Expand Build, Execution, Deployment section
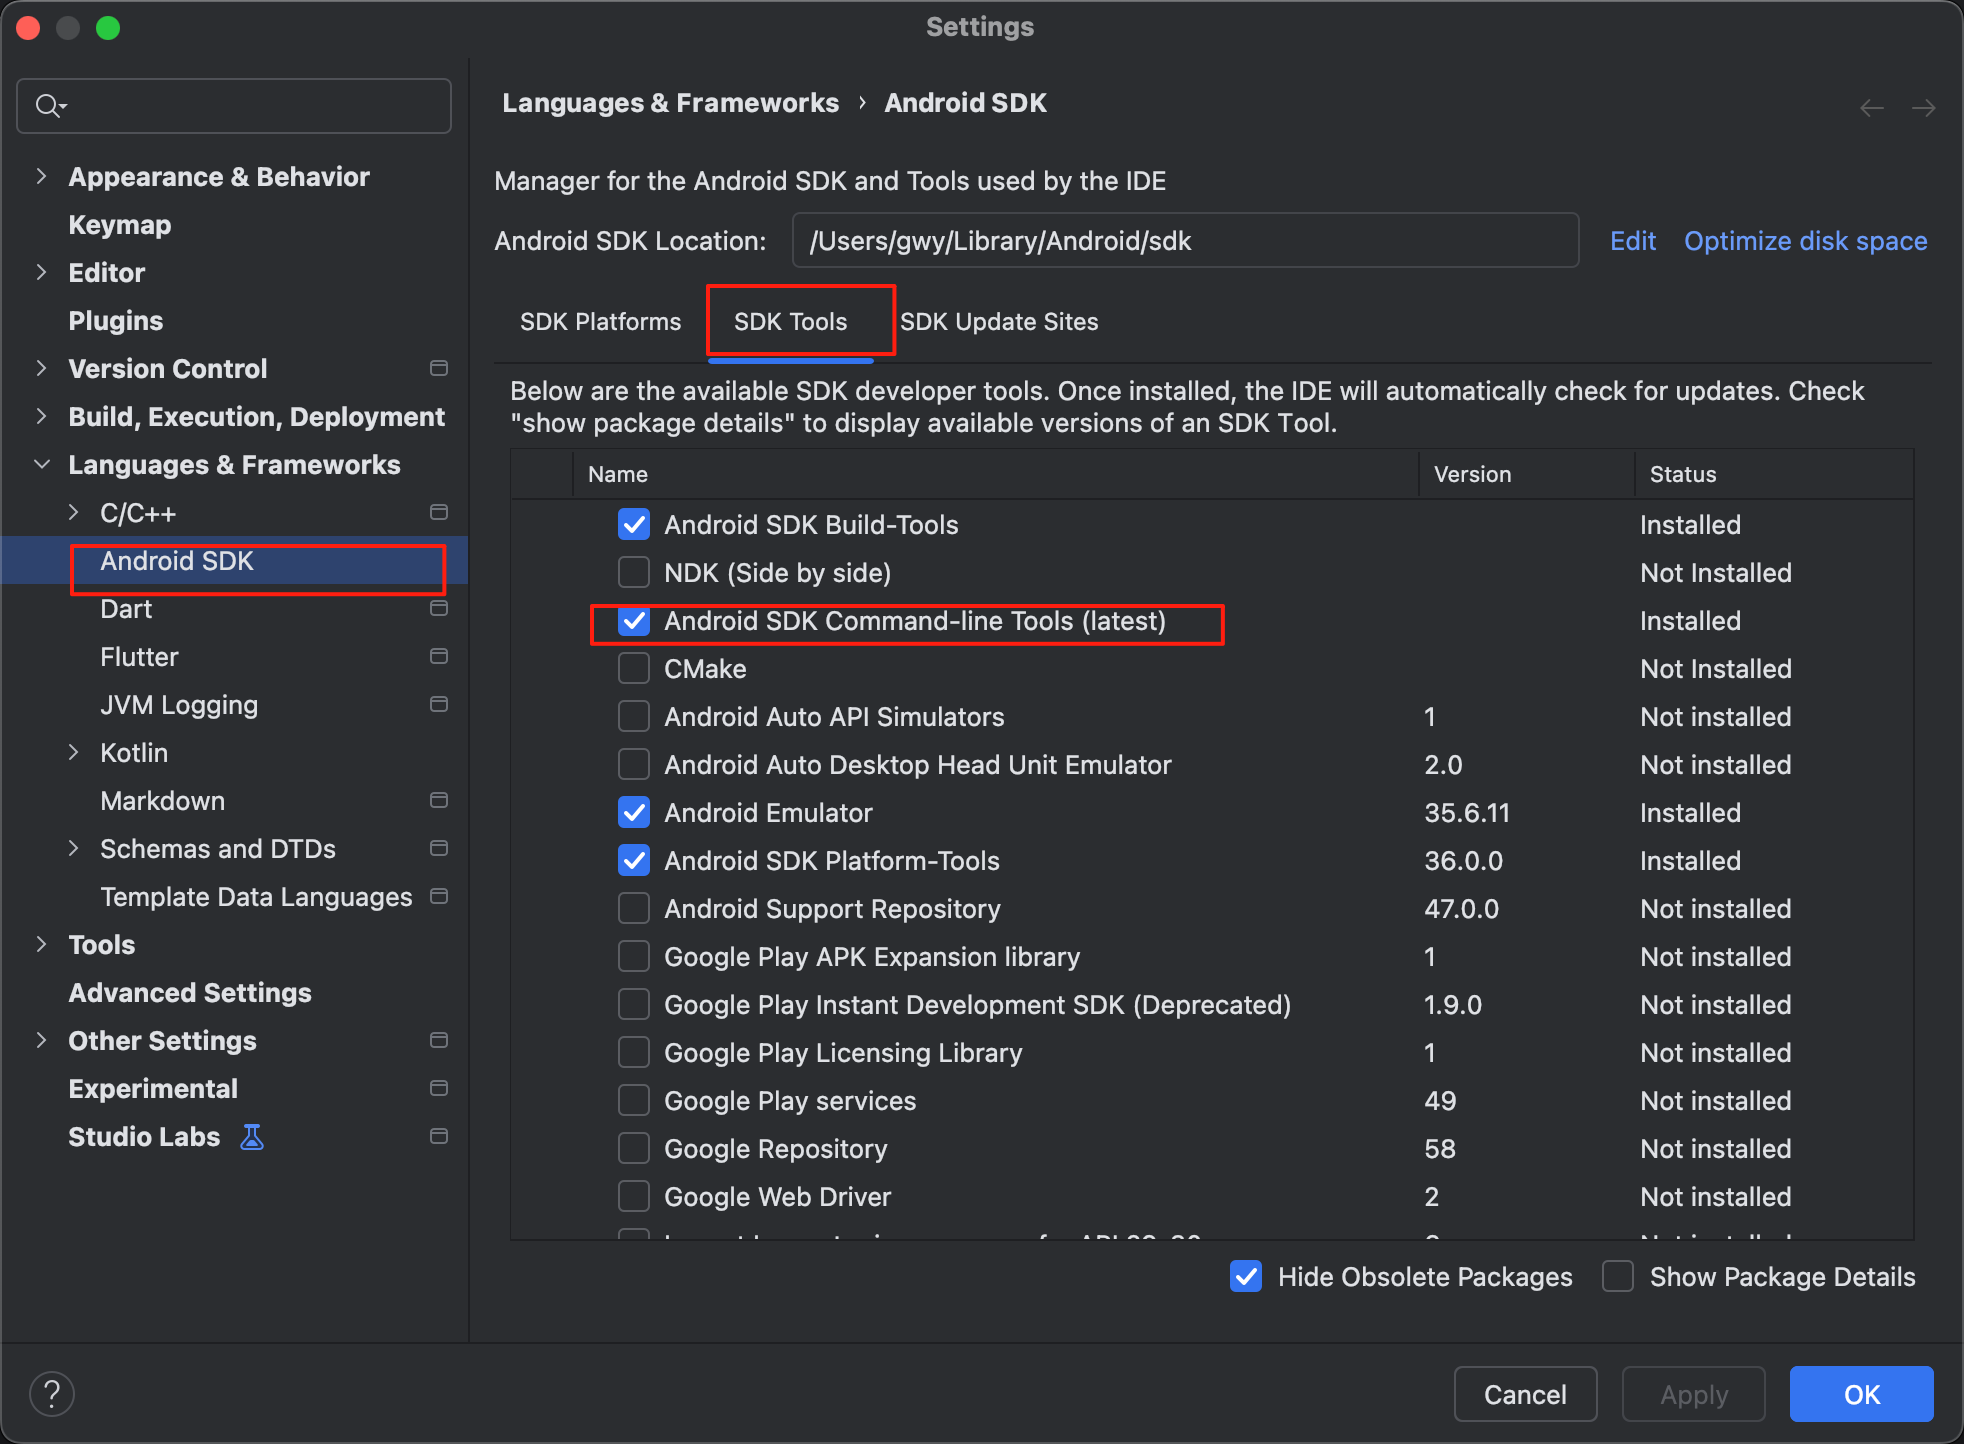The image size is (1964, 1444). pyautogui.click(x=41, y=416)
